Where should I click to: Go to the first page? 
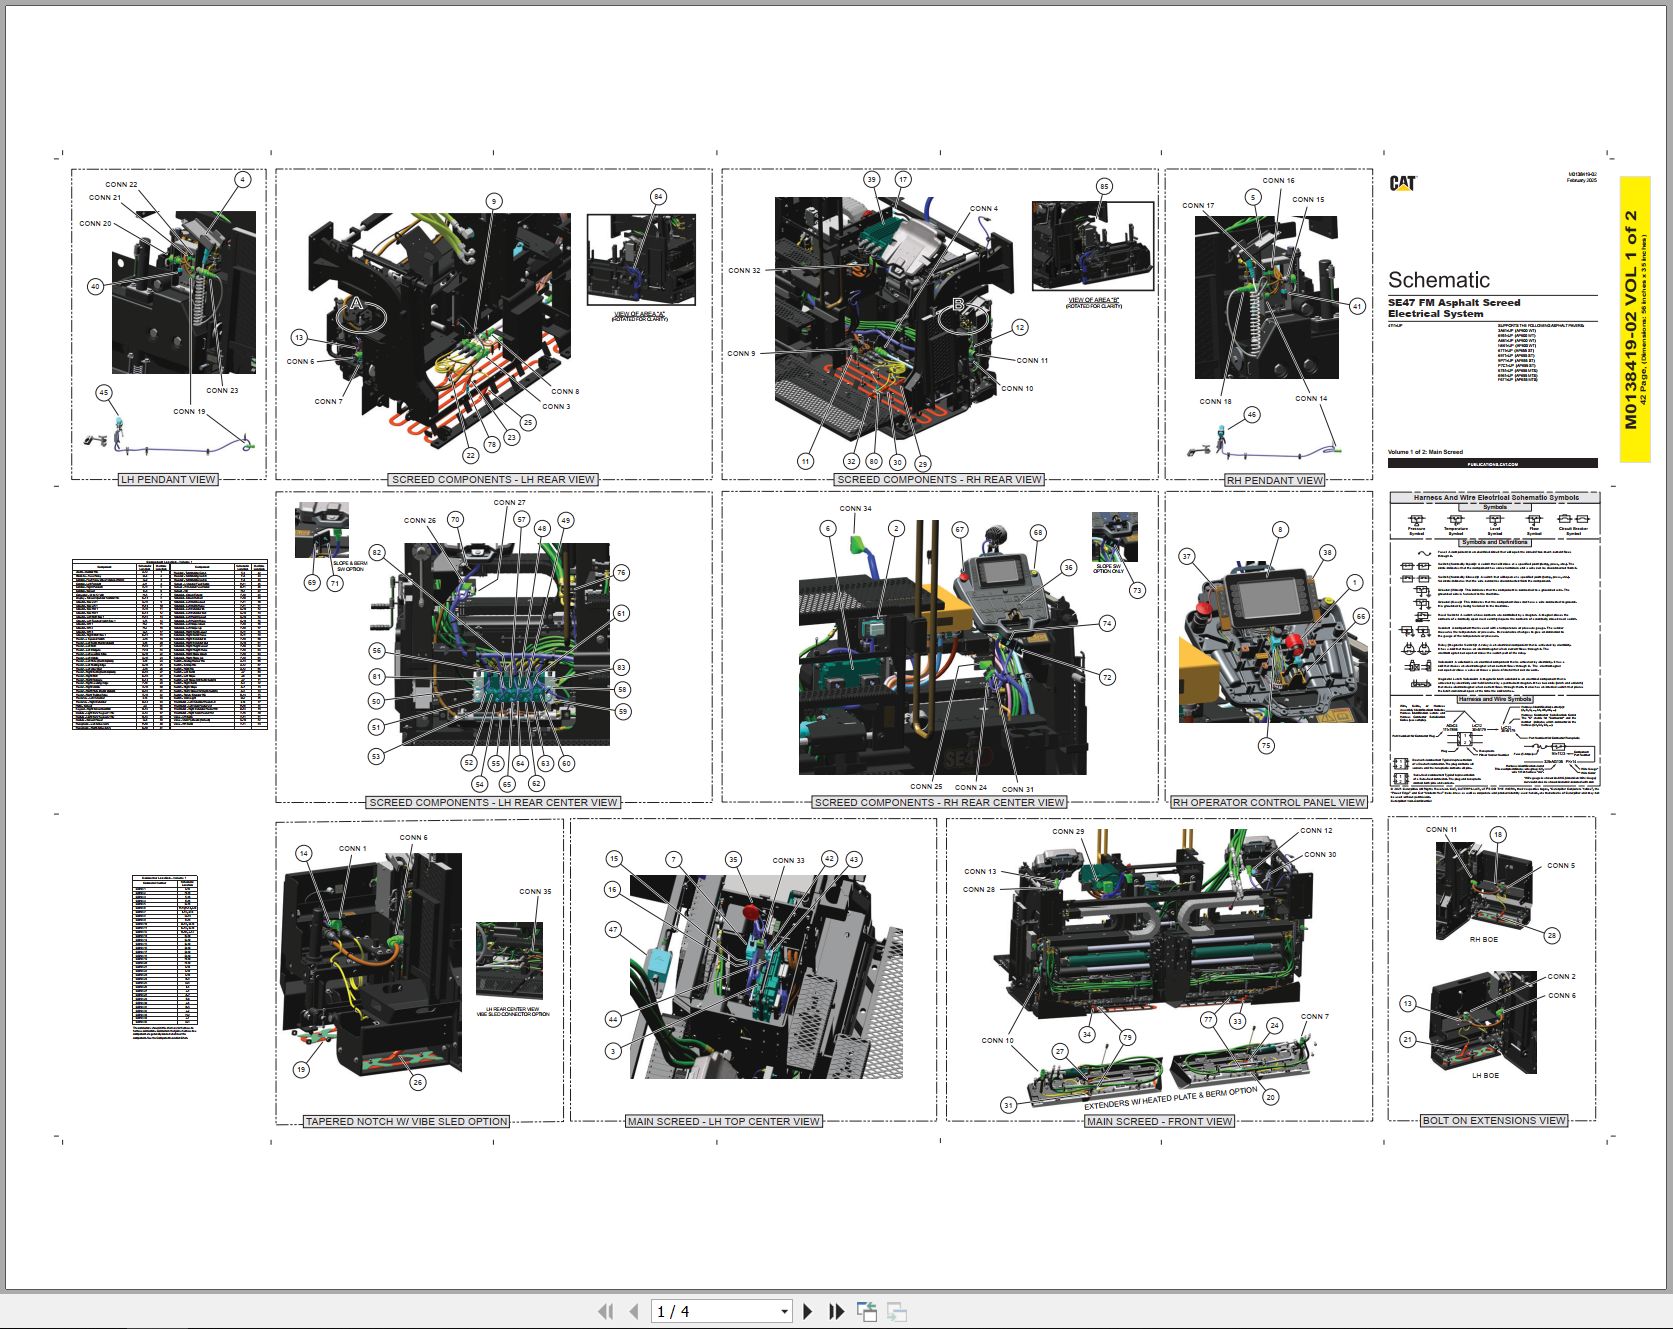605,1311
